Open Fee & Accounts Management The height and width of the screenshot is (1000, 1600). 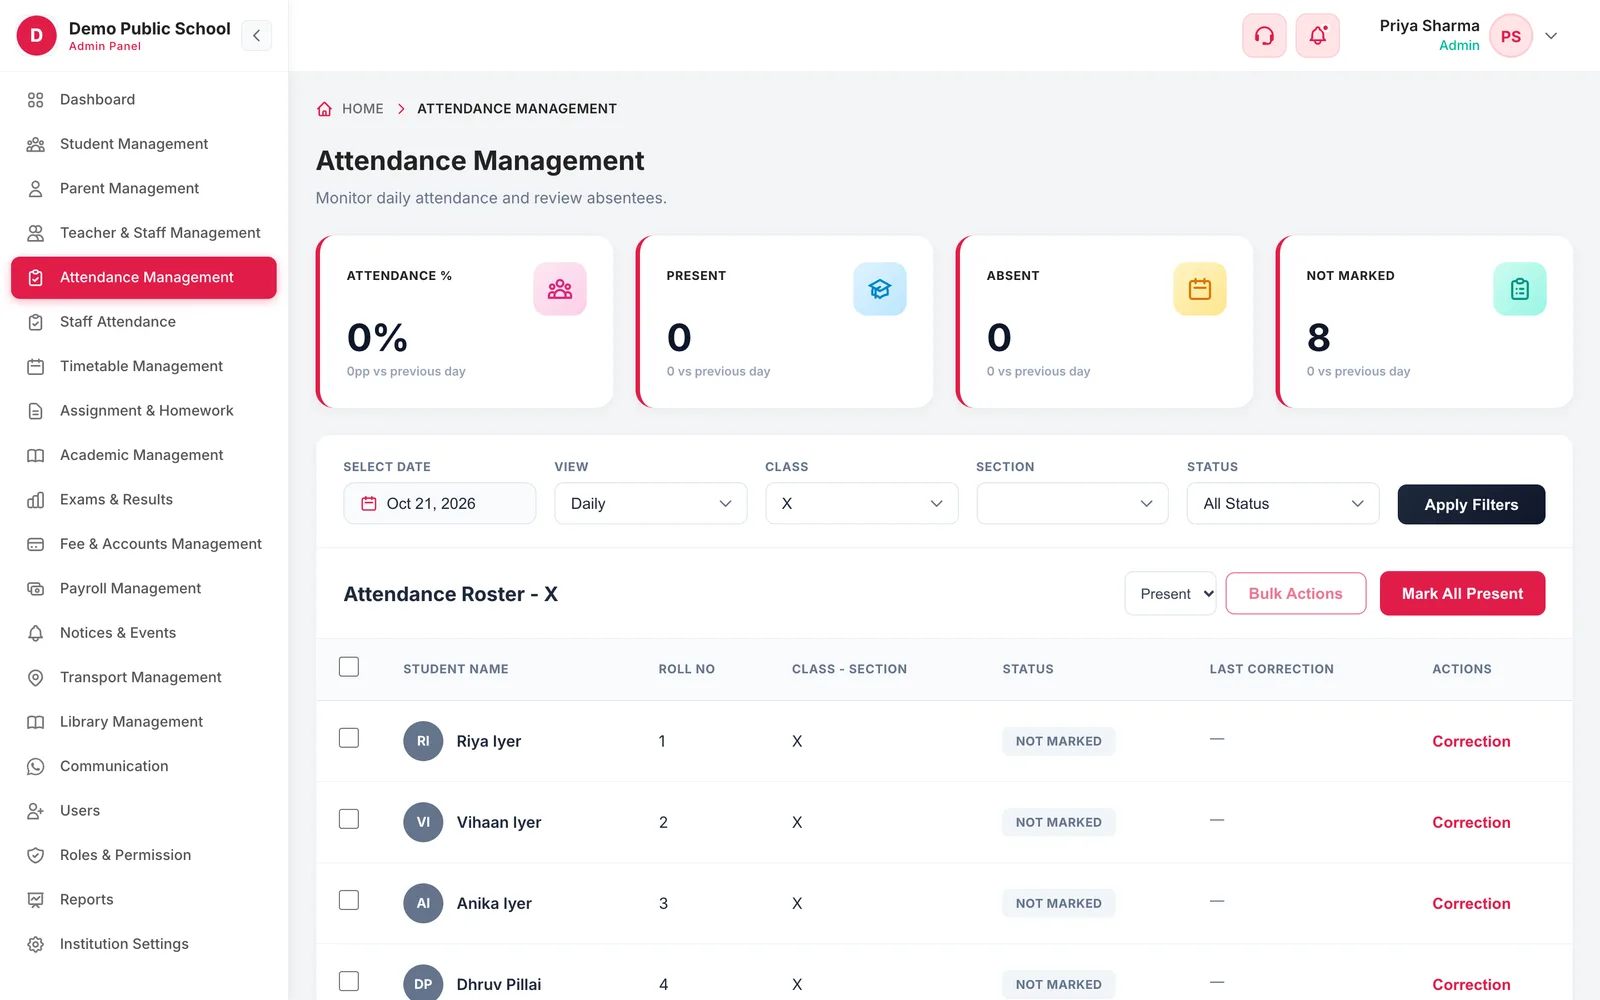(144, 544)
